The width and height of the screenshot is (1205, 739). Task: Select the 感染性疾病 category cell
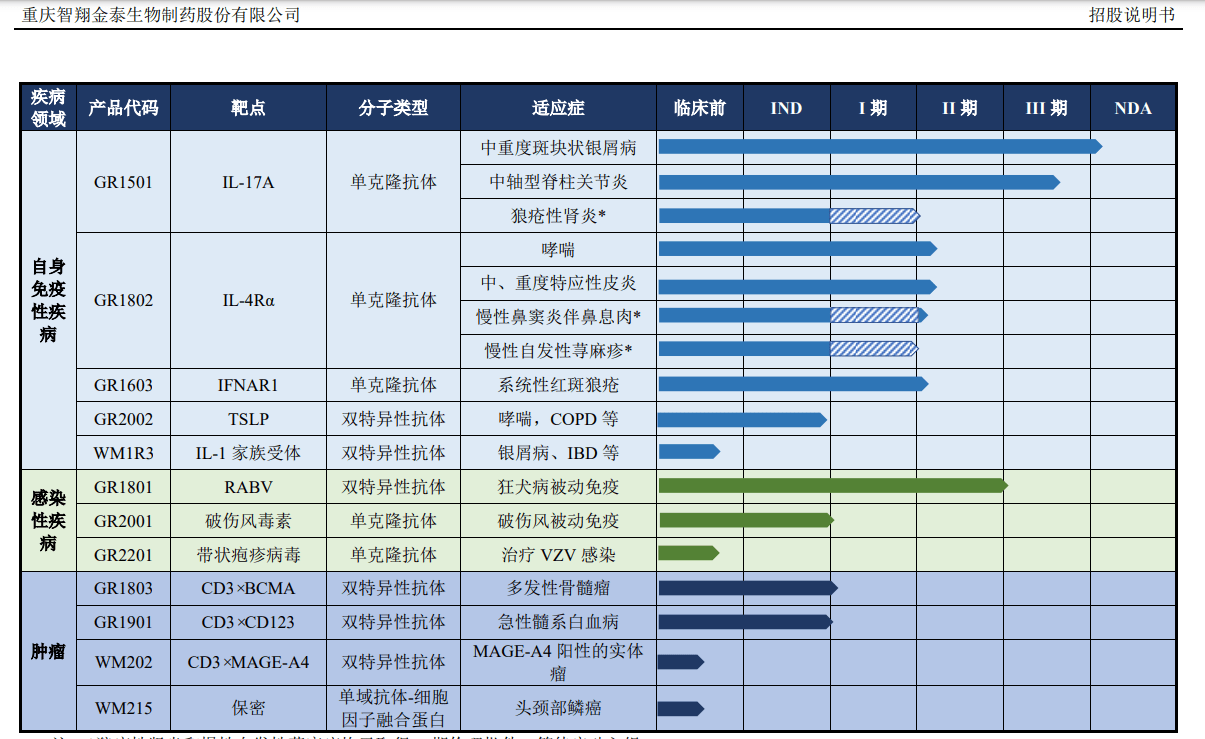coord(48,520)
